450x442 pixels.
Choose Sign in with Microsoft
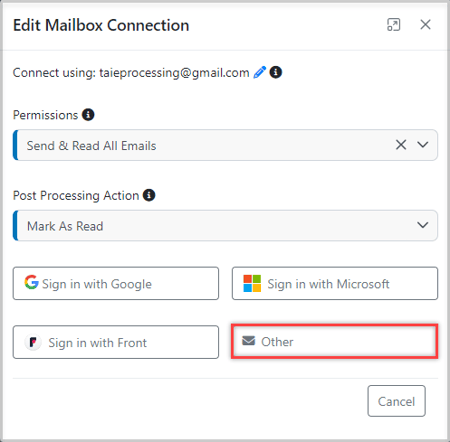pos(335,283)
